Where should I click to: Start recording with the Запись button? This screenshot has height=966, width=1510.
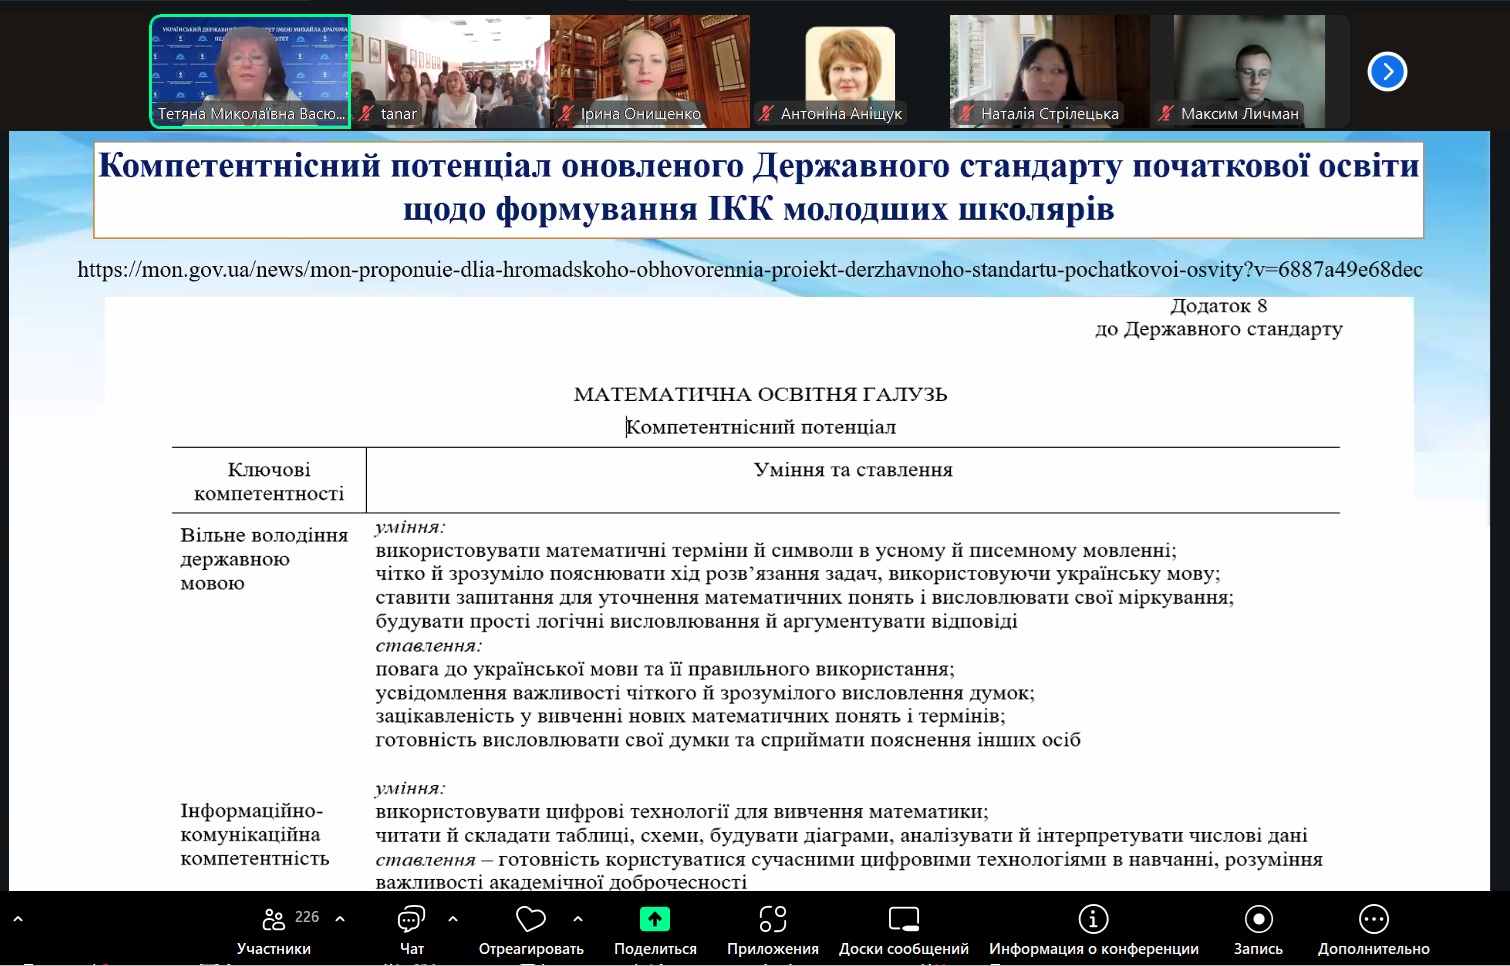(x=1258, y=920)
